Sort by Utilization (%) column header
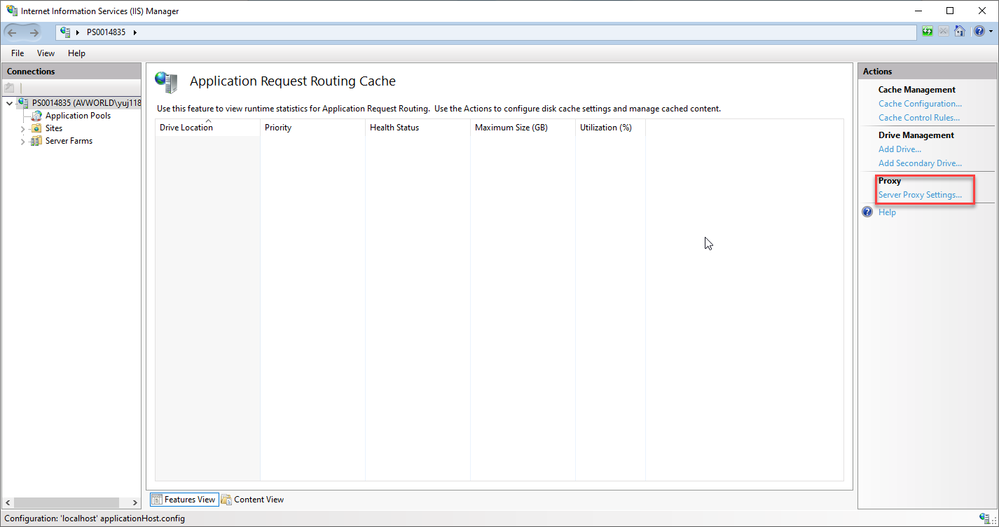Viewport: 999px width, 527px height. [610, 127]
